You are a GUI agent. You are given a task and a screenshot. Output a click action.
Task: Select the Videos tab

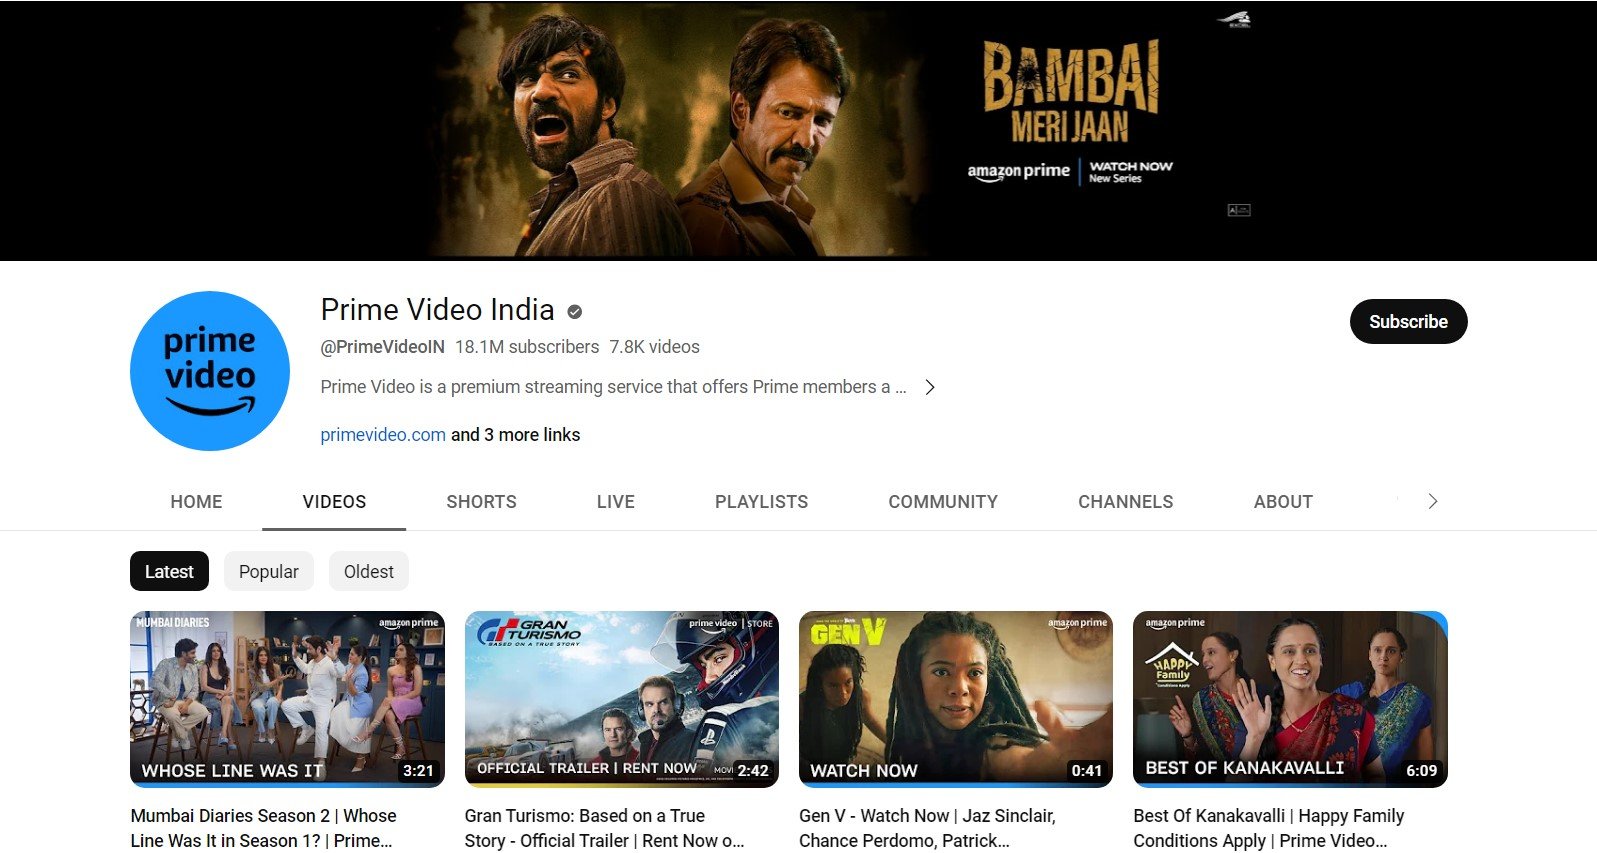click(x=334, y=502)
